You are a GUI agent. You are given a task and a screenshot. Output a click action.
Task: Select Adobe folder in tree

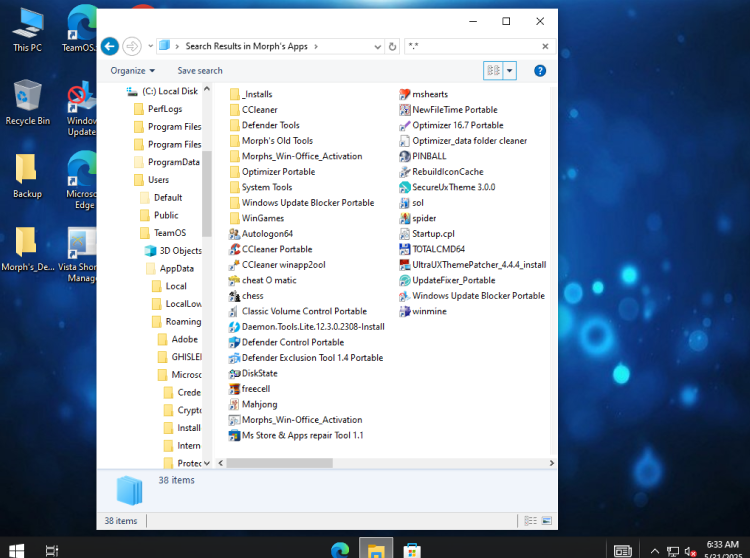tap(178, 339)
